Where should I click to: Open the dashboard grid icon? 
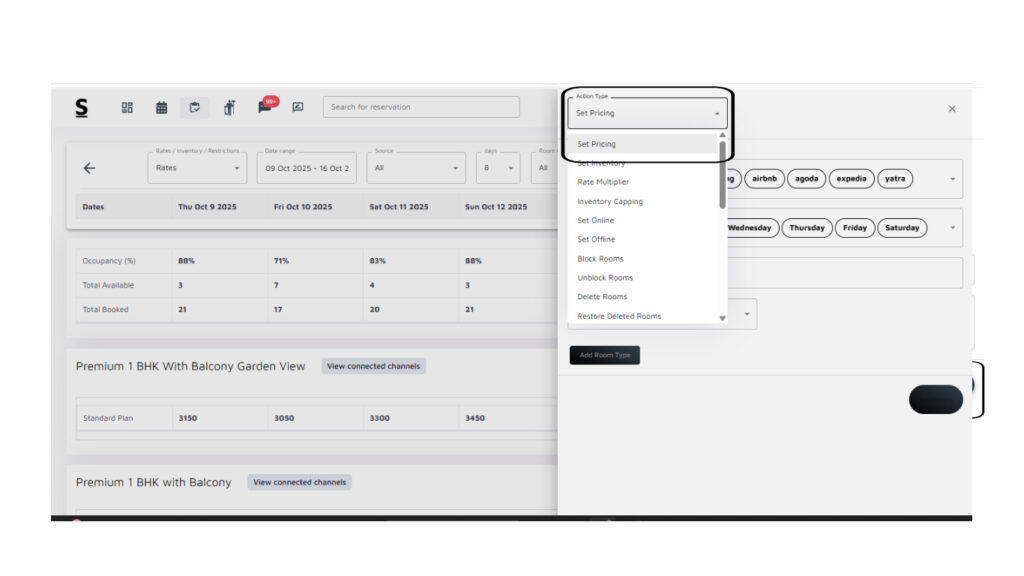(x=127, y=108)
